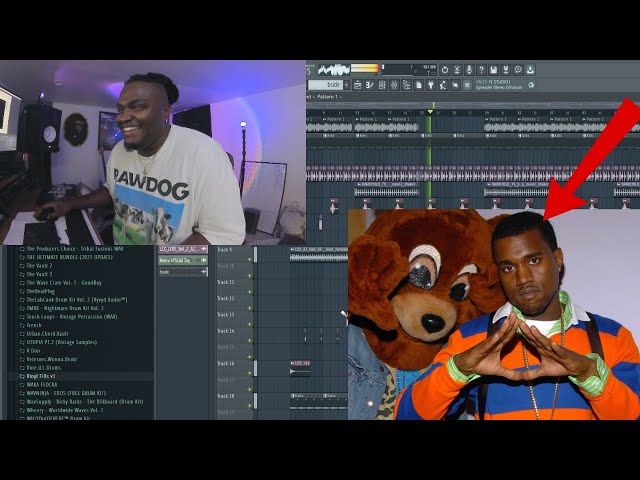Open the Mixer view icon
This screenshot has width=640, height=480.
click(394, 85)
